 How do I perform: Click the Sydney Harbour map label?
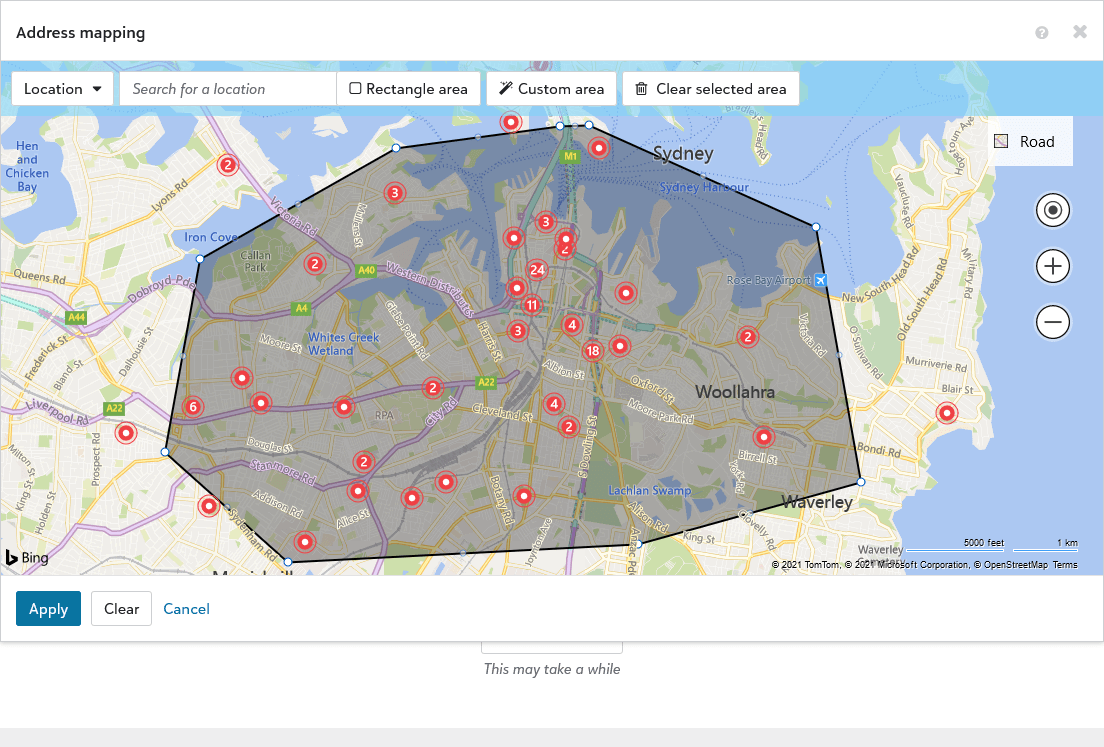coord(704,187)
